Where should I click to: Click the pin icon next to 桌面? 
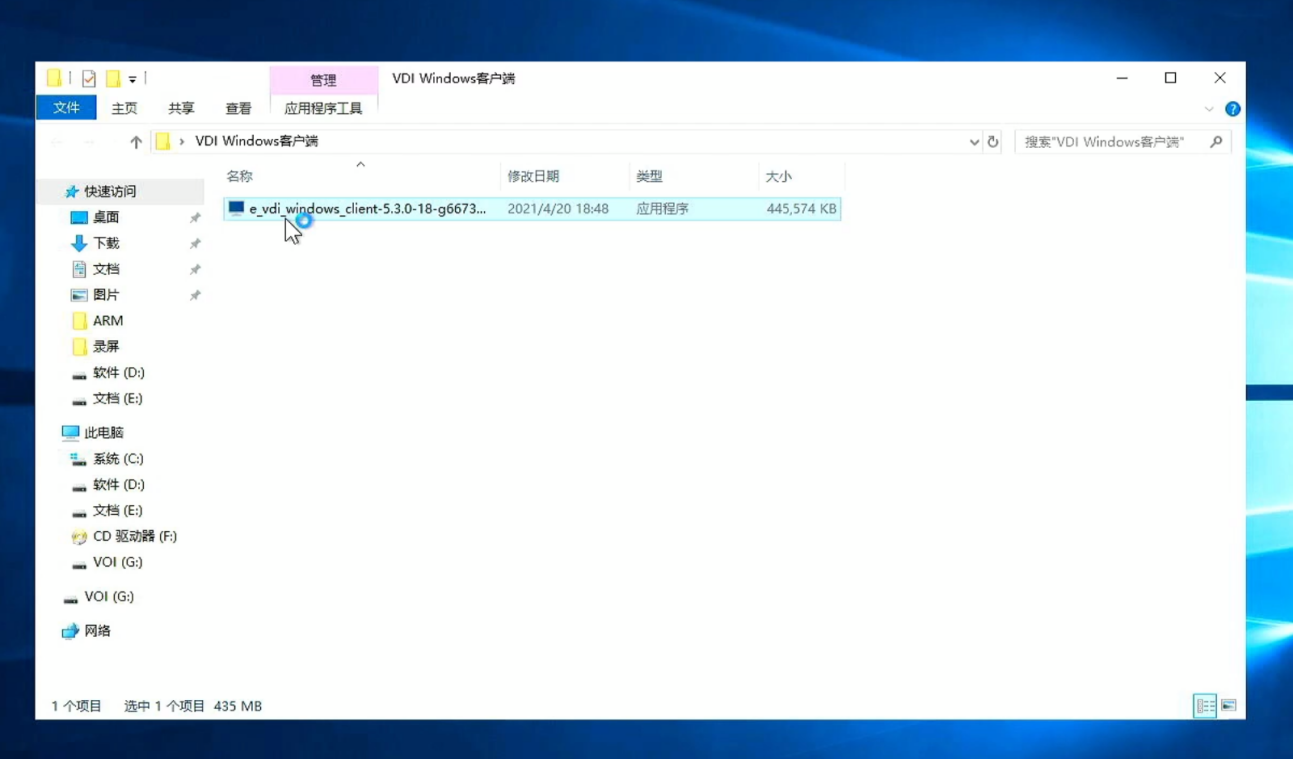tap(195, 218)
